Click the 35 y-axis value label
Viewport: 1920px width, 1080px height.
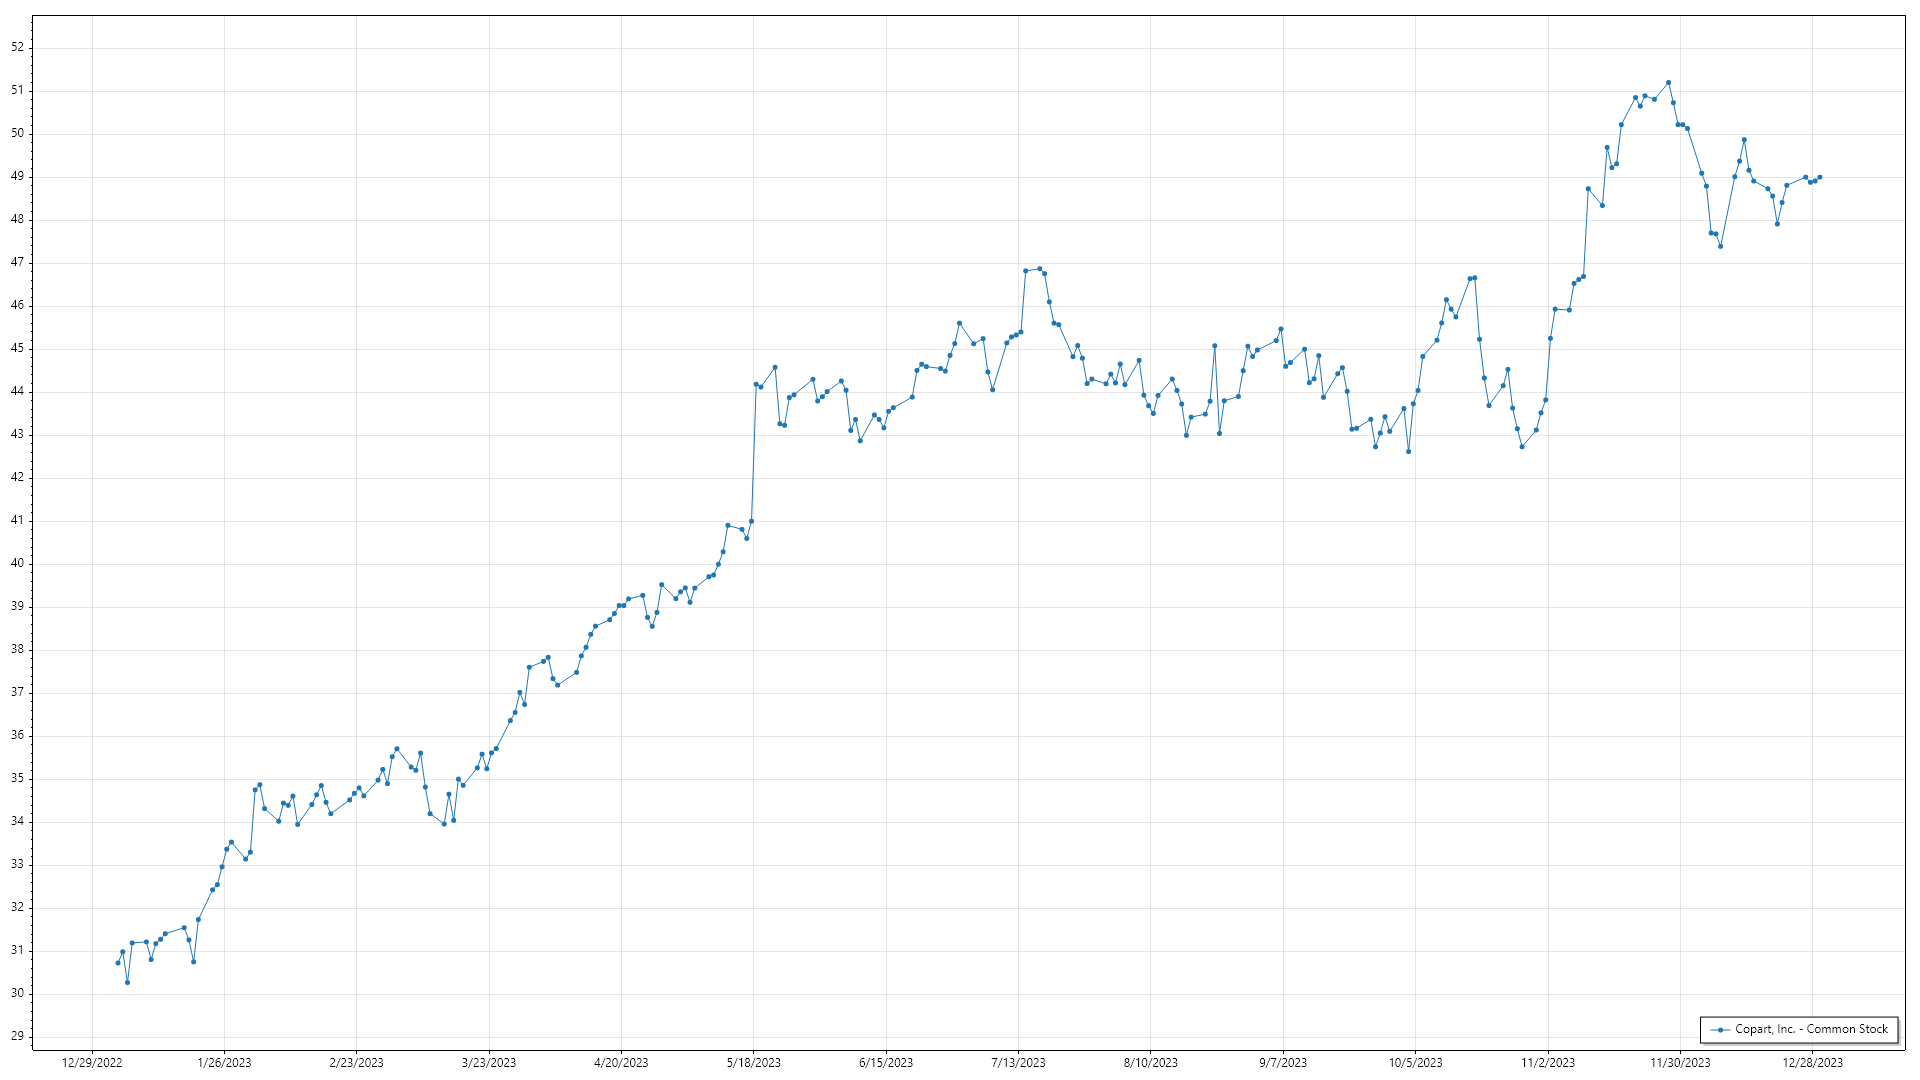[17, 778]
